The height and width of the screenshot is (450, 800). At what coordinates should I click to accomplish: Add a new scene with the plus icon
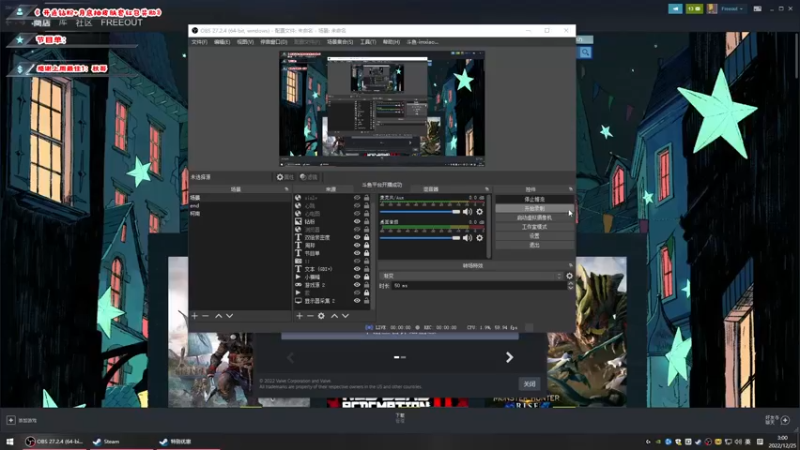pos(194,316)
